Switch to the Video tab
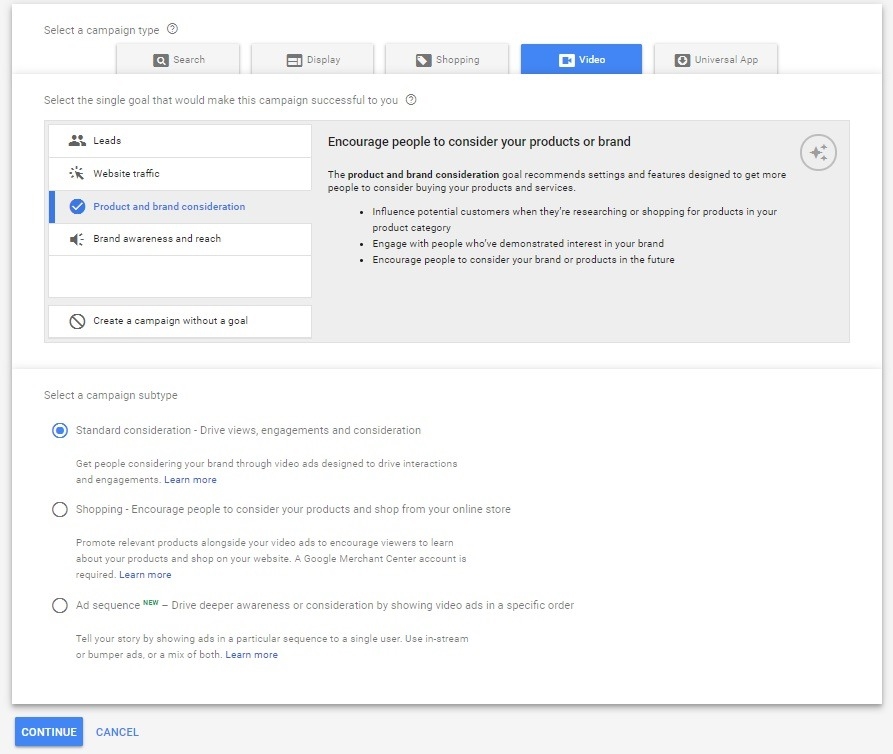Image resolution: width=893 pixels, height=754 pixels. point(581,59)
